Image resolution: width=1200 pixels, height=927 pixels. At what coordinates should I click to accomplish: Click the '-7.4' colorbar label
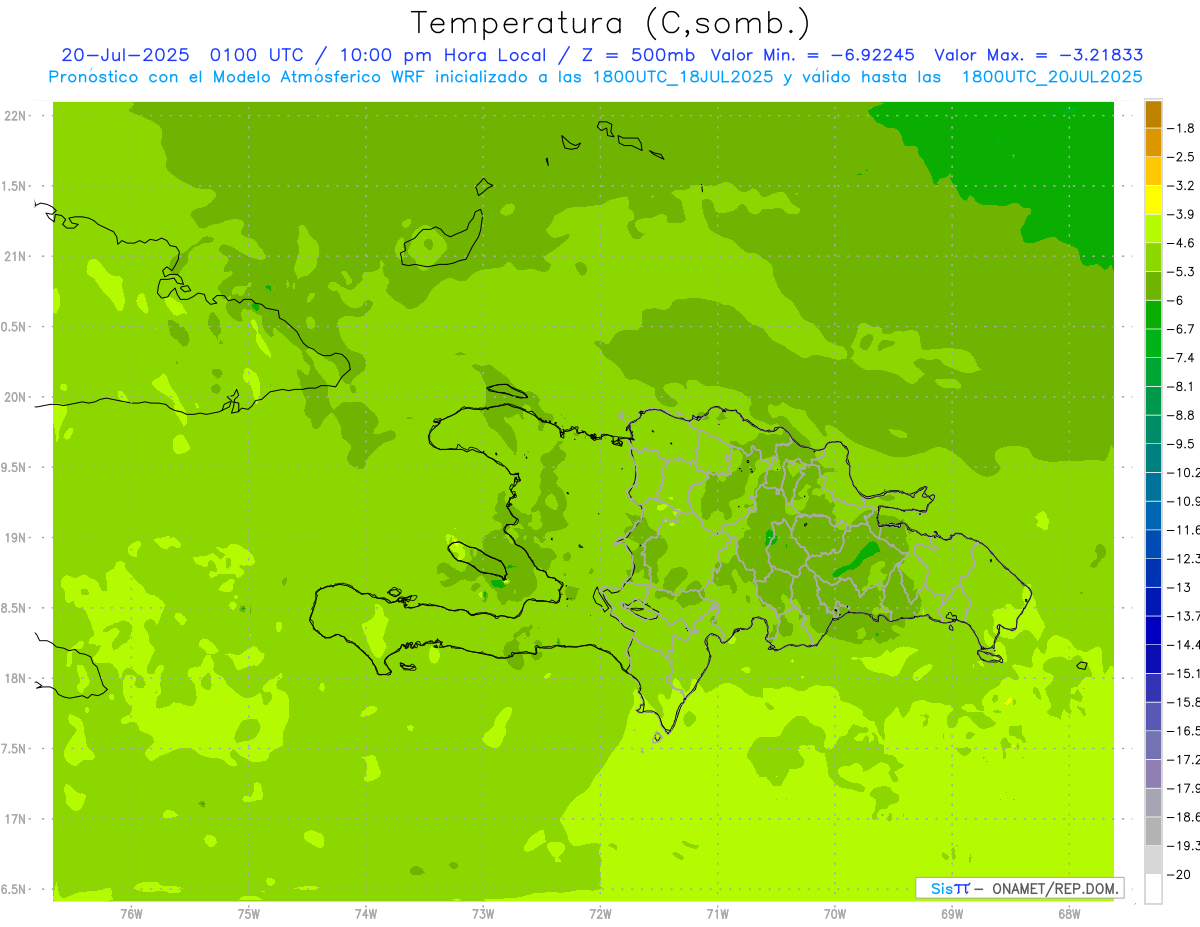[1181, 357]
